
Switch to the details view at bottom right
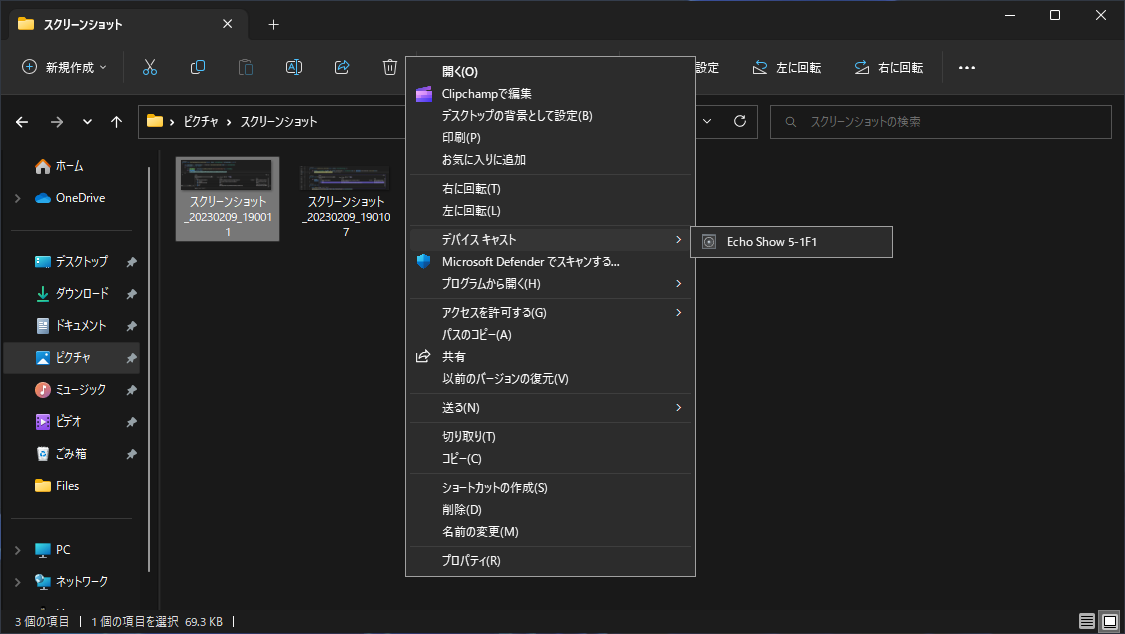click(x=1086, y=620)
